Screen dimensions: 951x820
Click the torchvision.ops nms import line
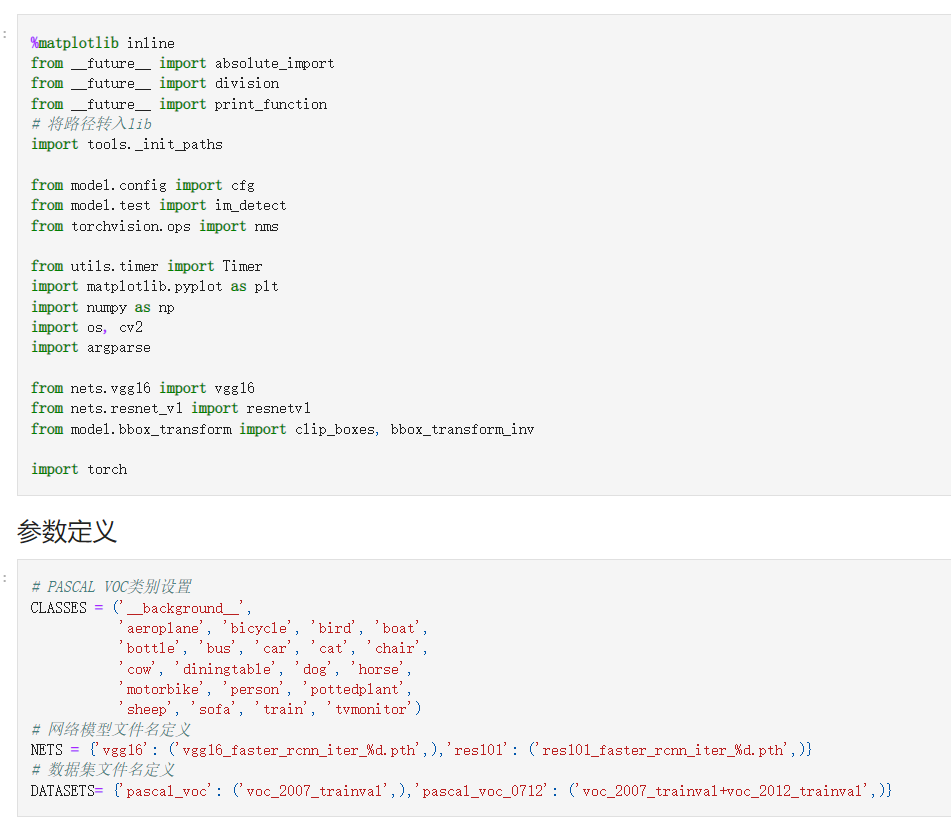coord(154,226)
